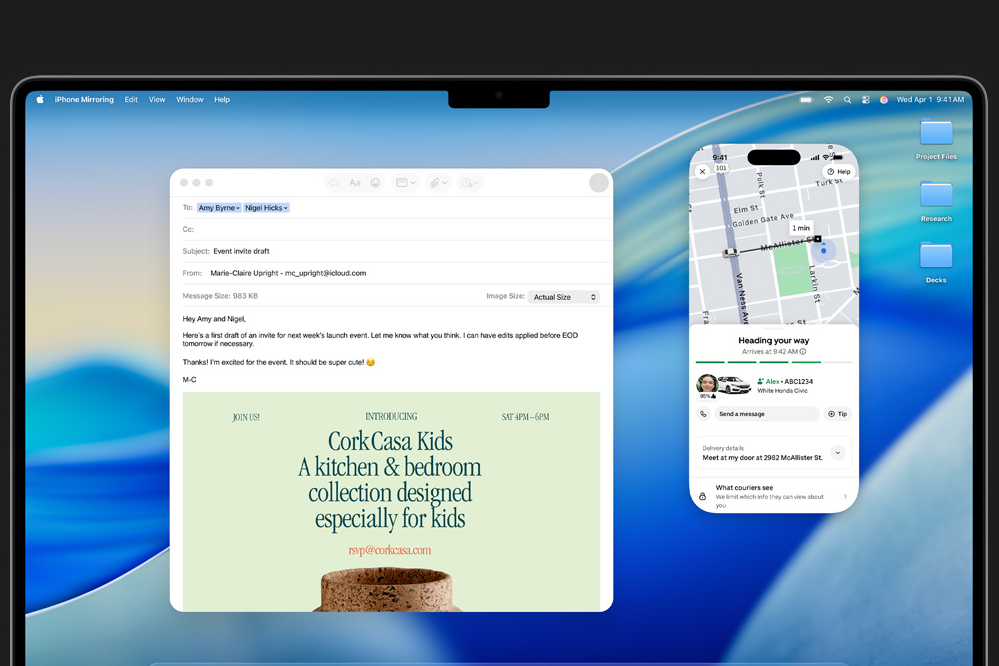Click the 'Heading your way' title
This screenshot has height=666, width=999.
(x=773, y=340)
